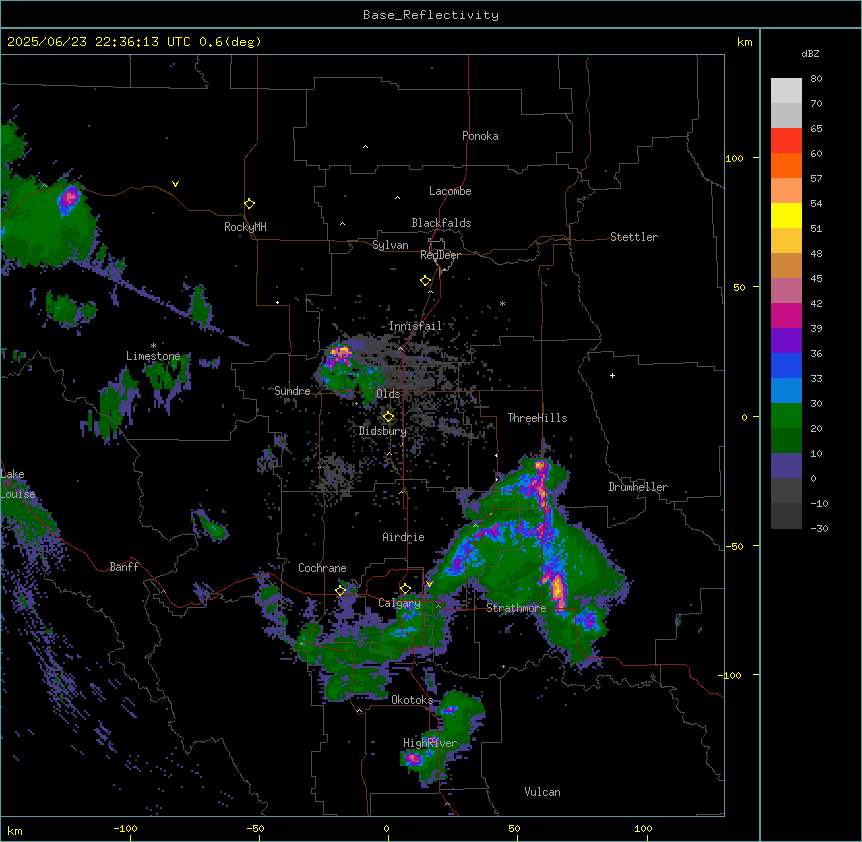Click the Drumheller town label
This screenshot has width=862, height=842.
638,487
